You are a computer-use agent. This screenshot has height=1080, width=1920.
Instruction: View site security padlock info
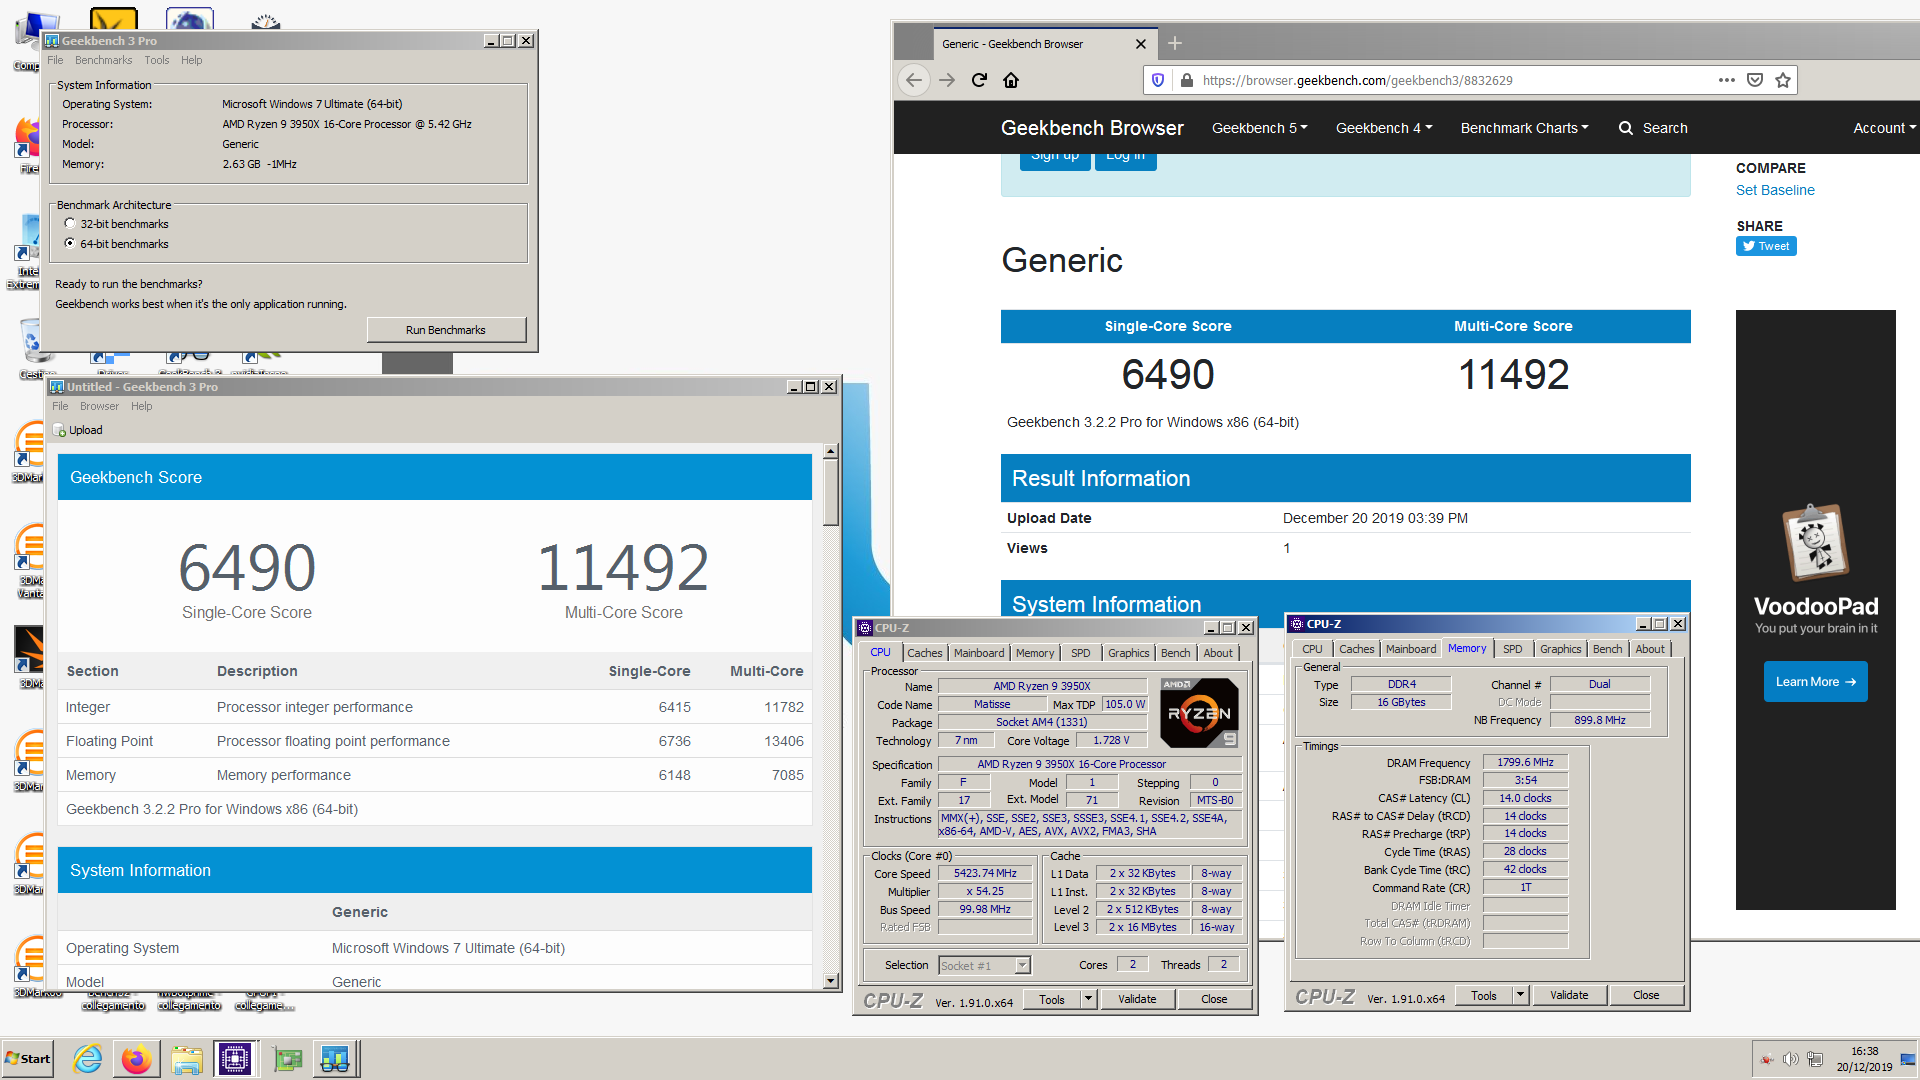tap(1186, 80)
